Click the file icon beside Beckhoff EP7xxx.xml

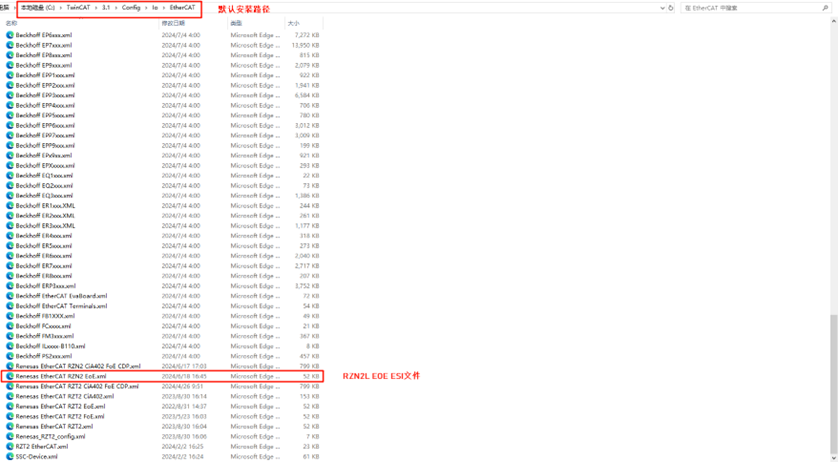pyautogui.click(x=10, y=45)
